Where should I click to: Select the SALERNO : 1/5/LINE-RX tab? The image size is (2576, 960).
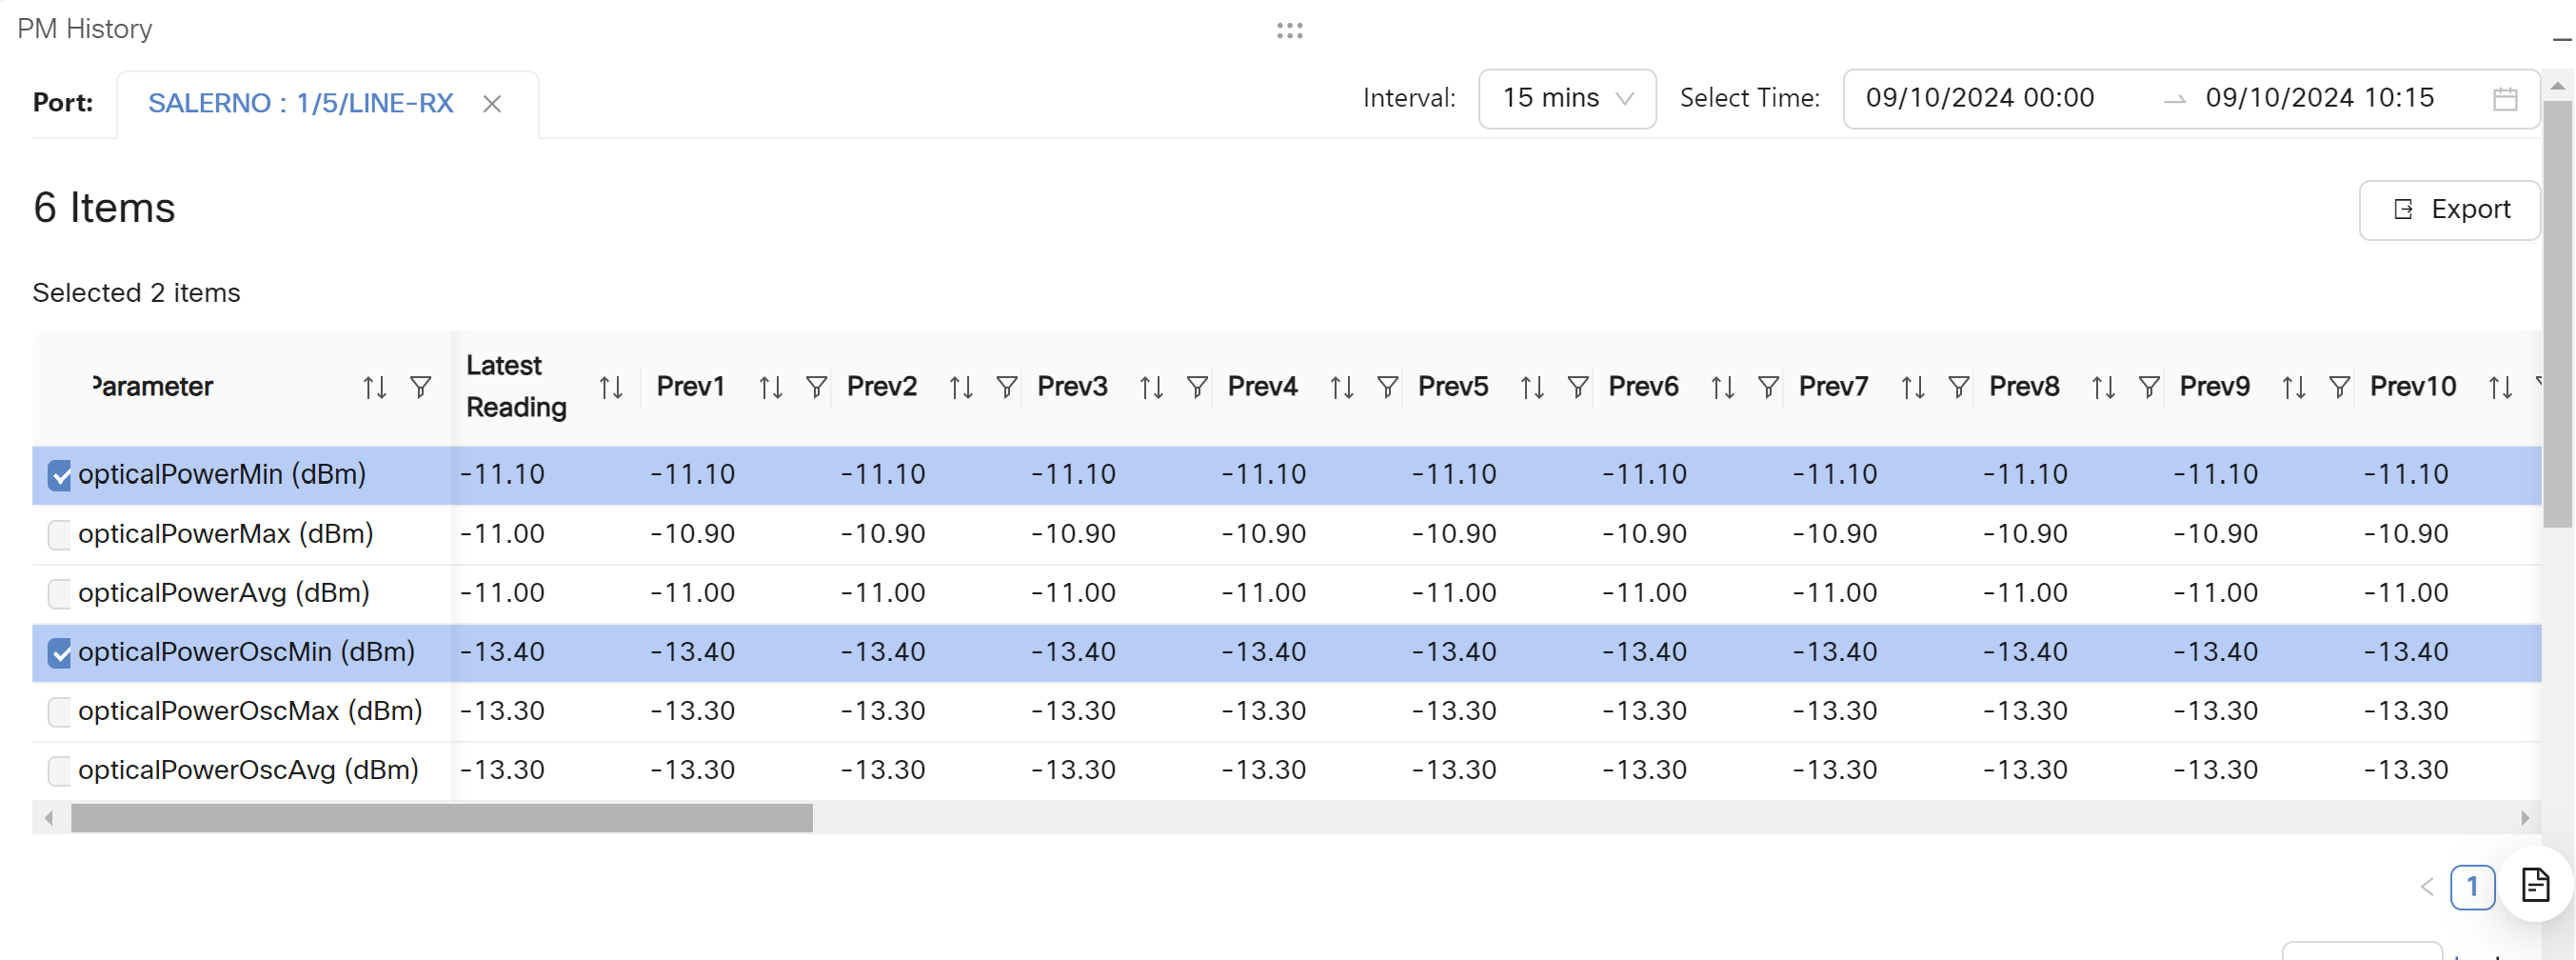[300, 103]
